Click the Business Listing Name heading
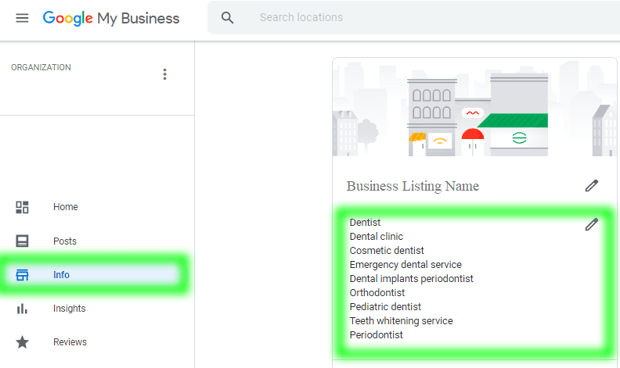Image resolution: width=620 pixels, height=368 pixels. coord(413,186)
